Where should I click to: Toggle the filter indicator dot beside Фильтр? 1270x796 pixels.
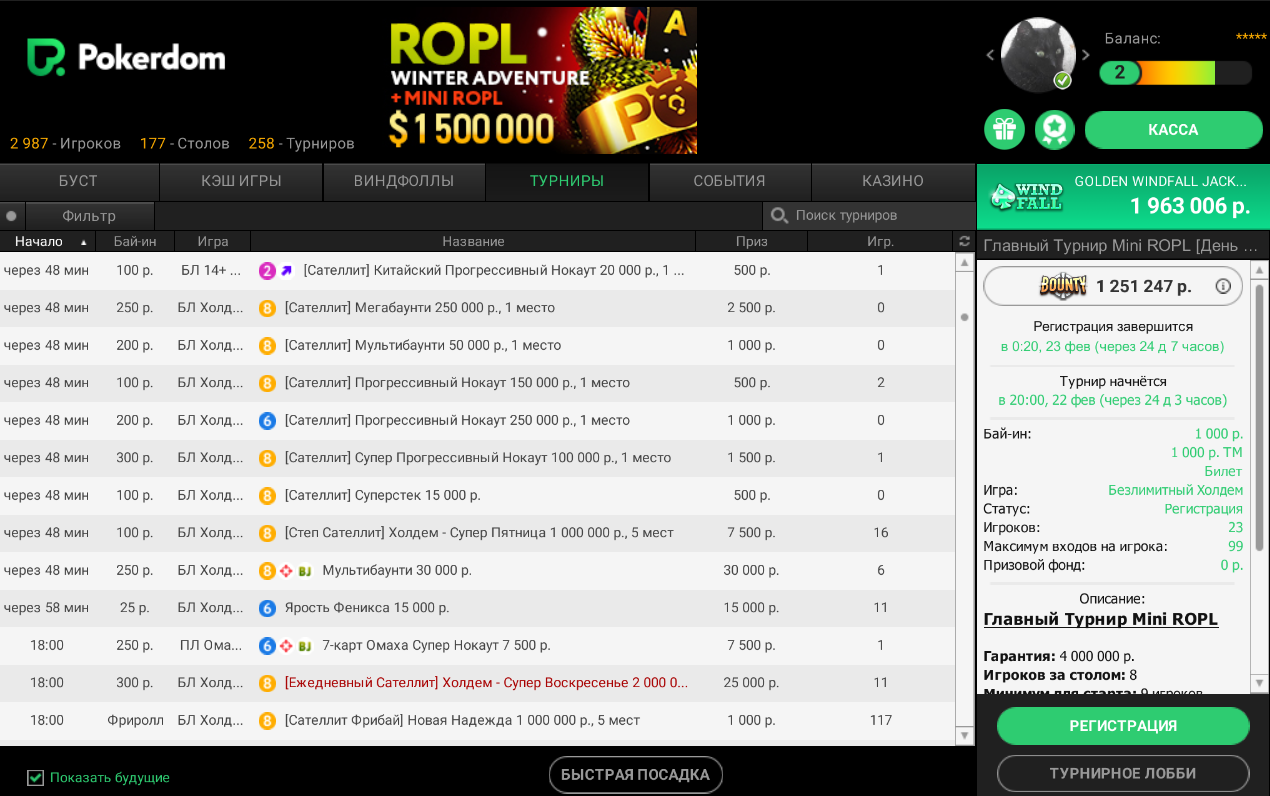pos(11,215)
